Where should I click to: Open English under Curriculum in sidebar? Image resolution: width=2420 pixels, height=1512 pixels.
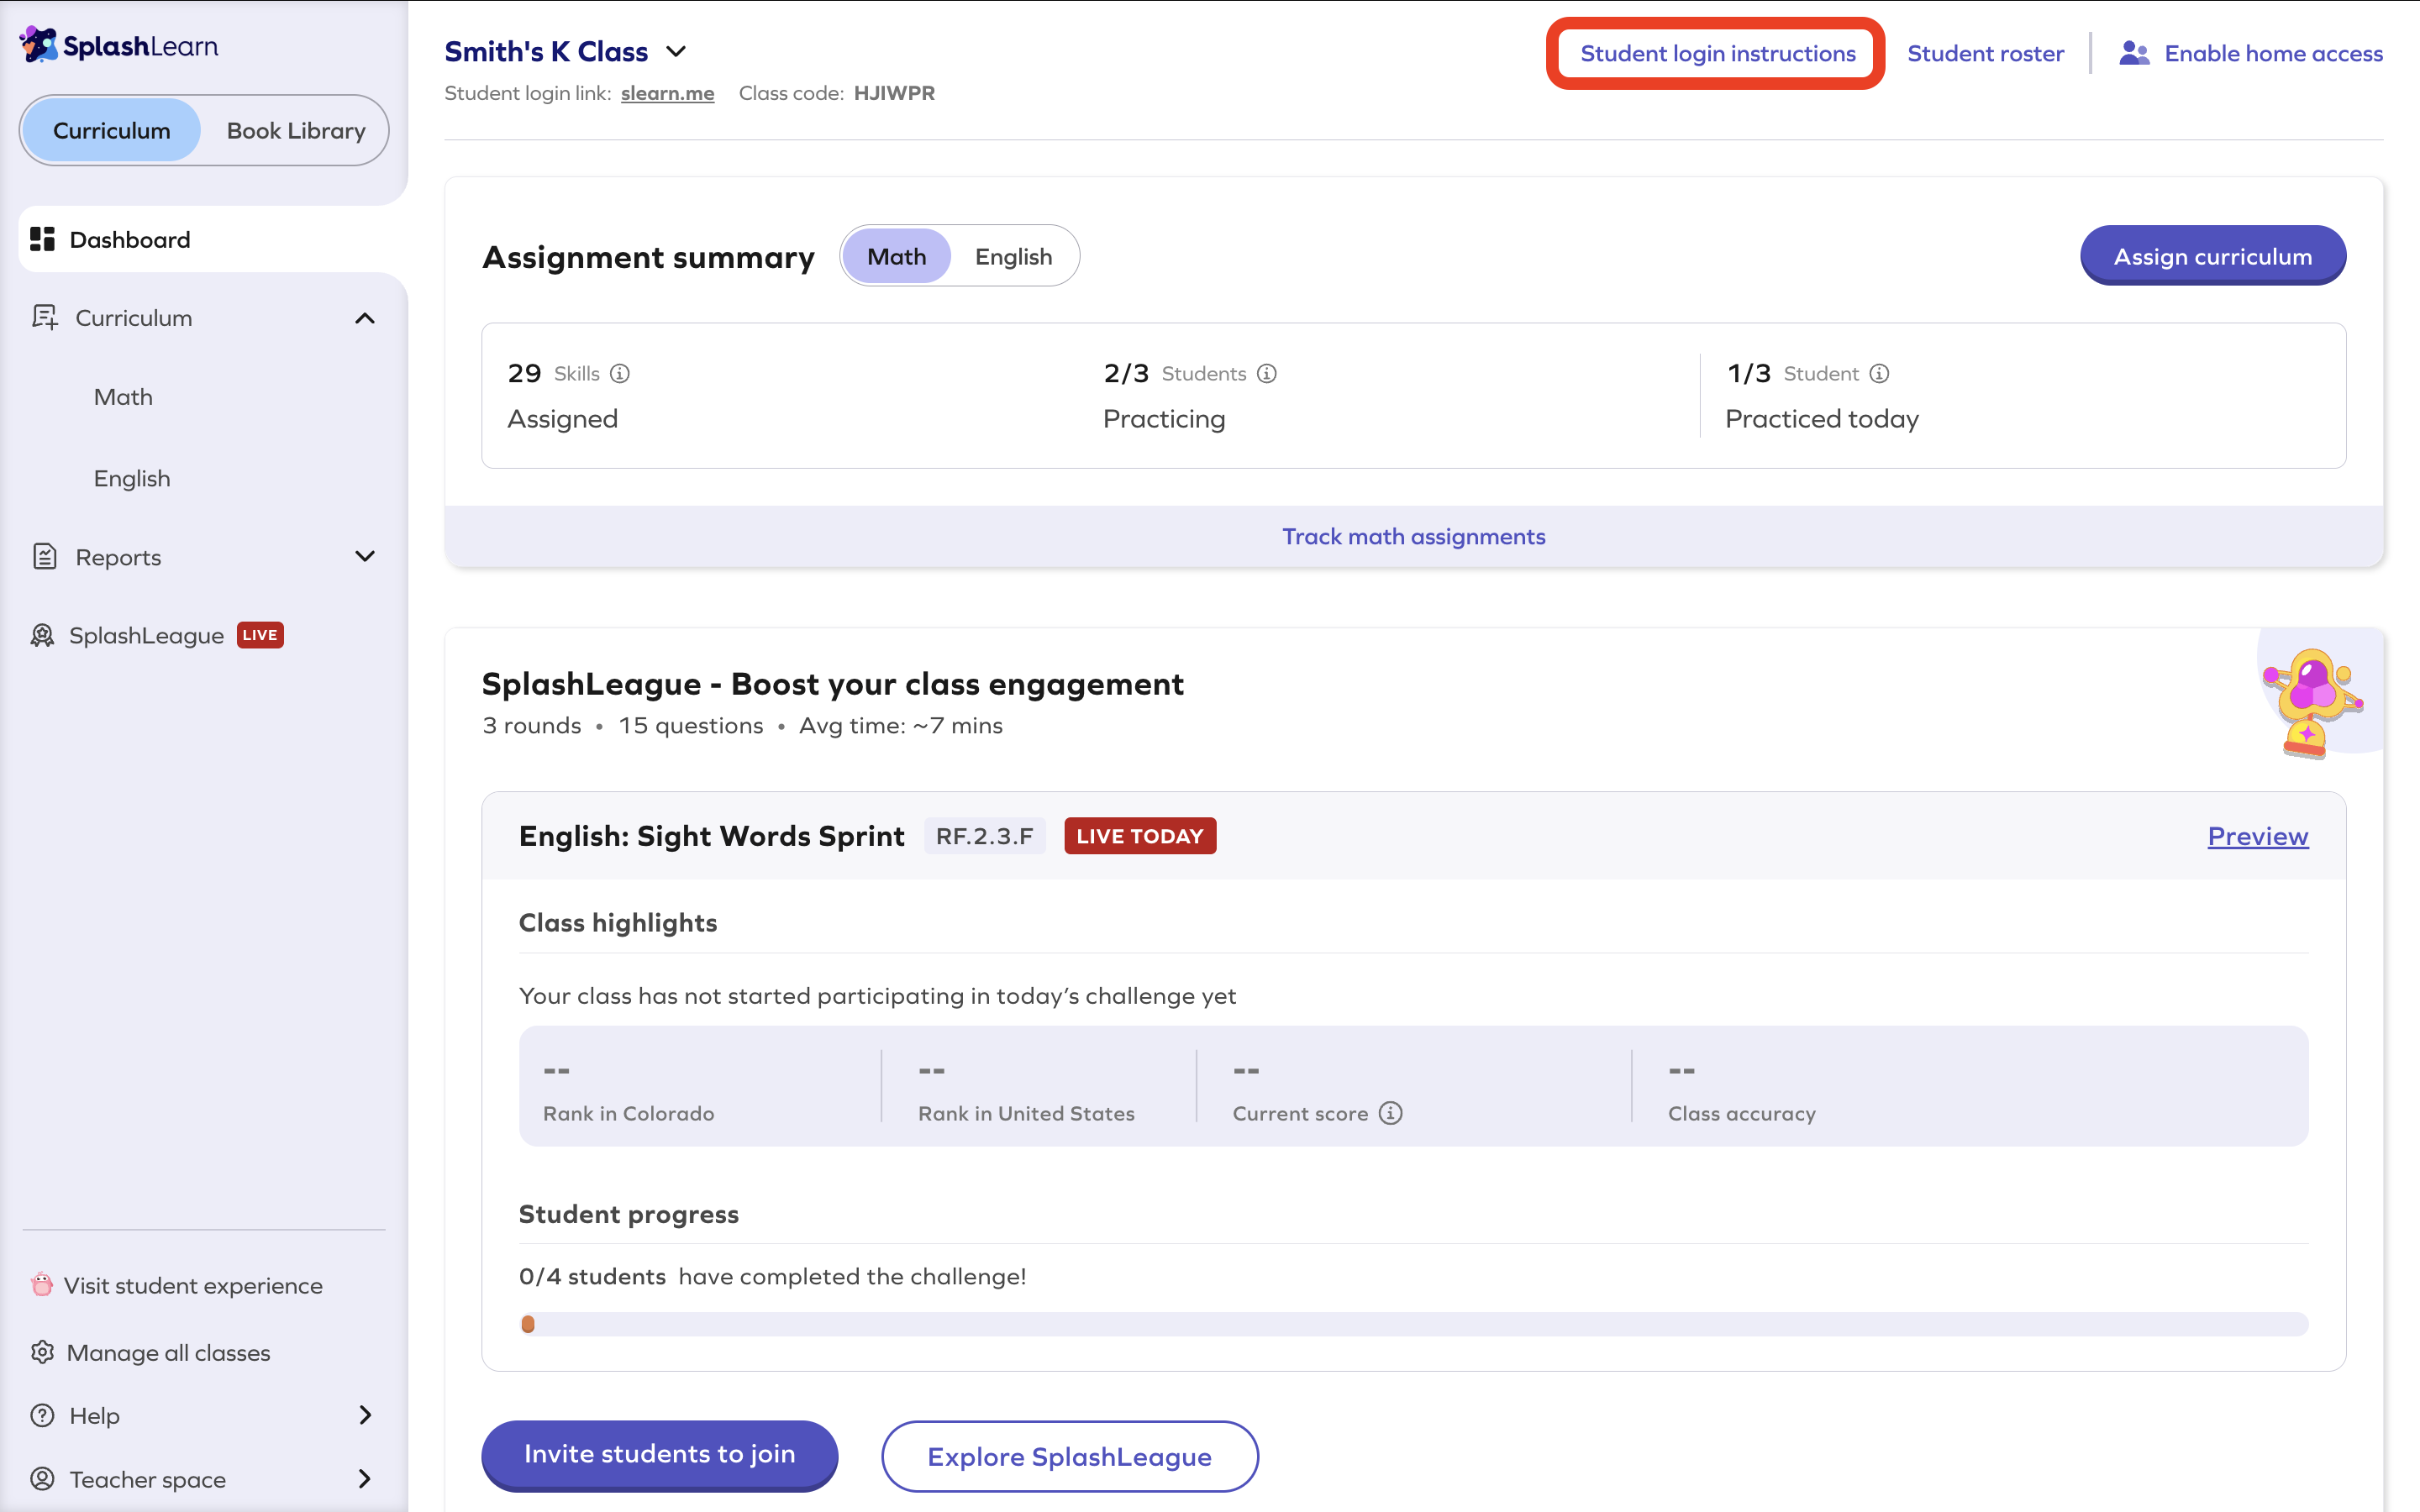[x=132, y=478]
